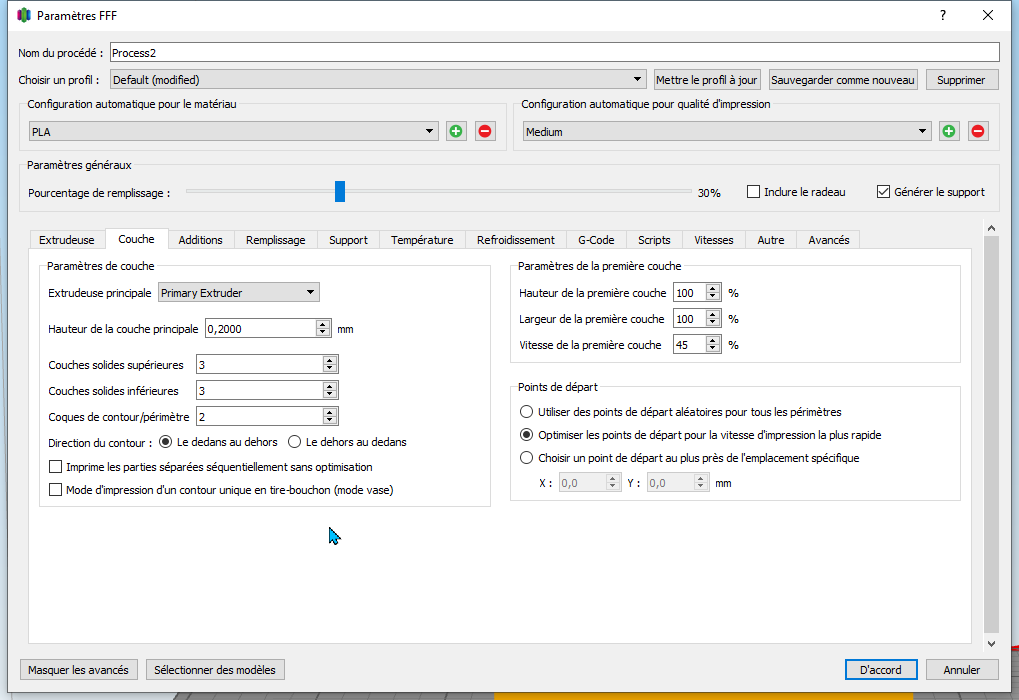Click Masquer les avancés button
This screenshot has width=1019, height=700.
(78, 669)
